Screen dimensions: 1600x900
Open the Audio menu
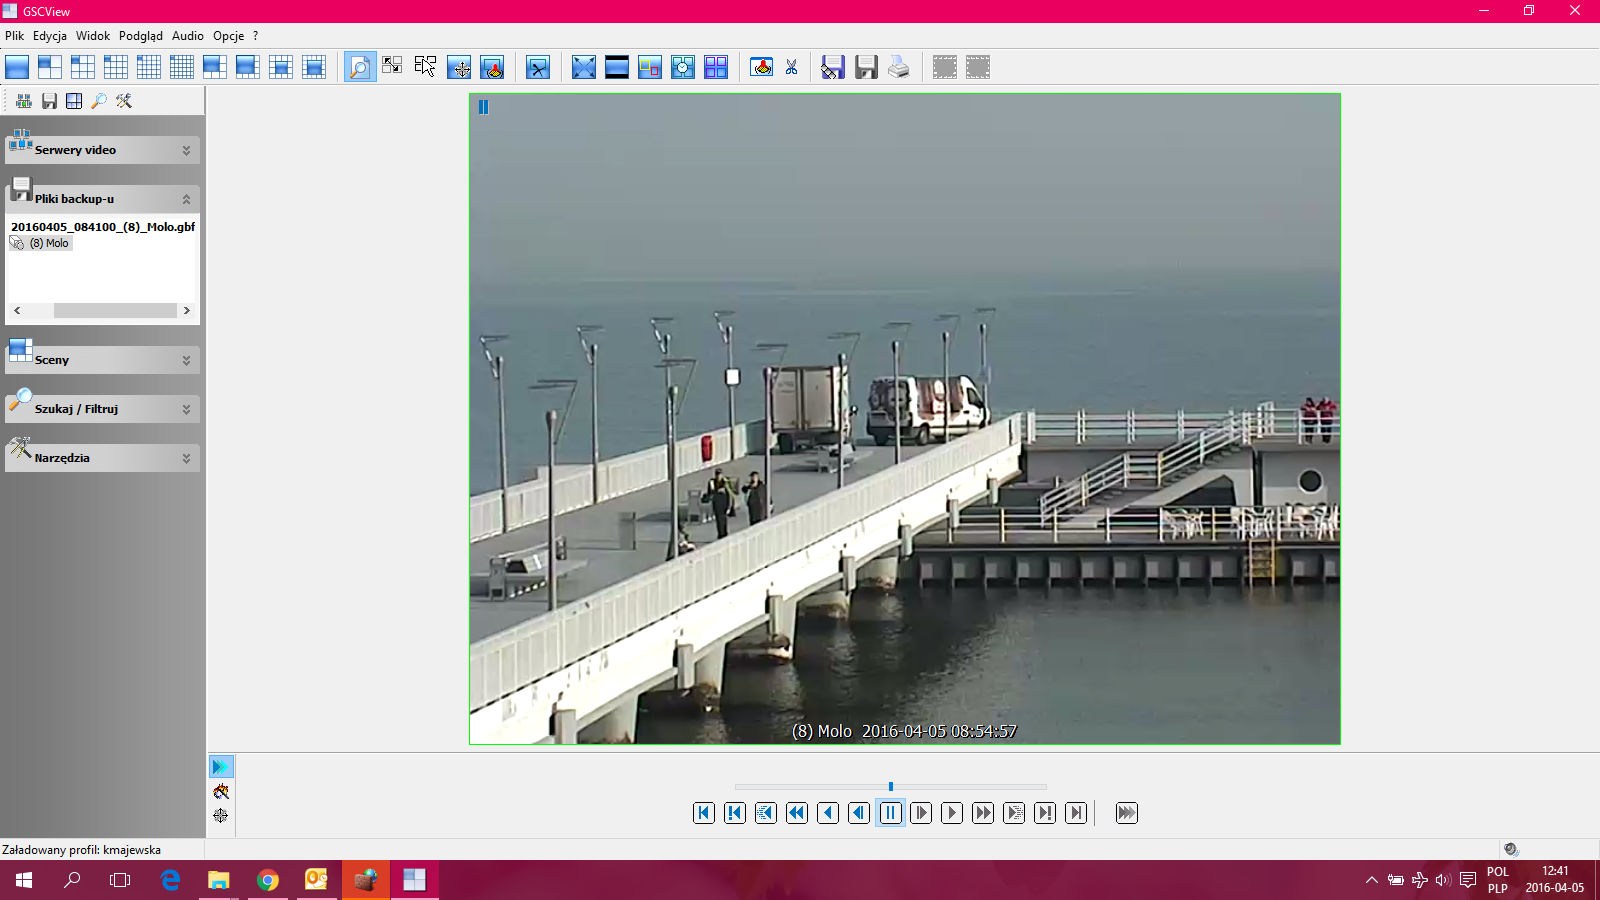[x=188, y=36]
